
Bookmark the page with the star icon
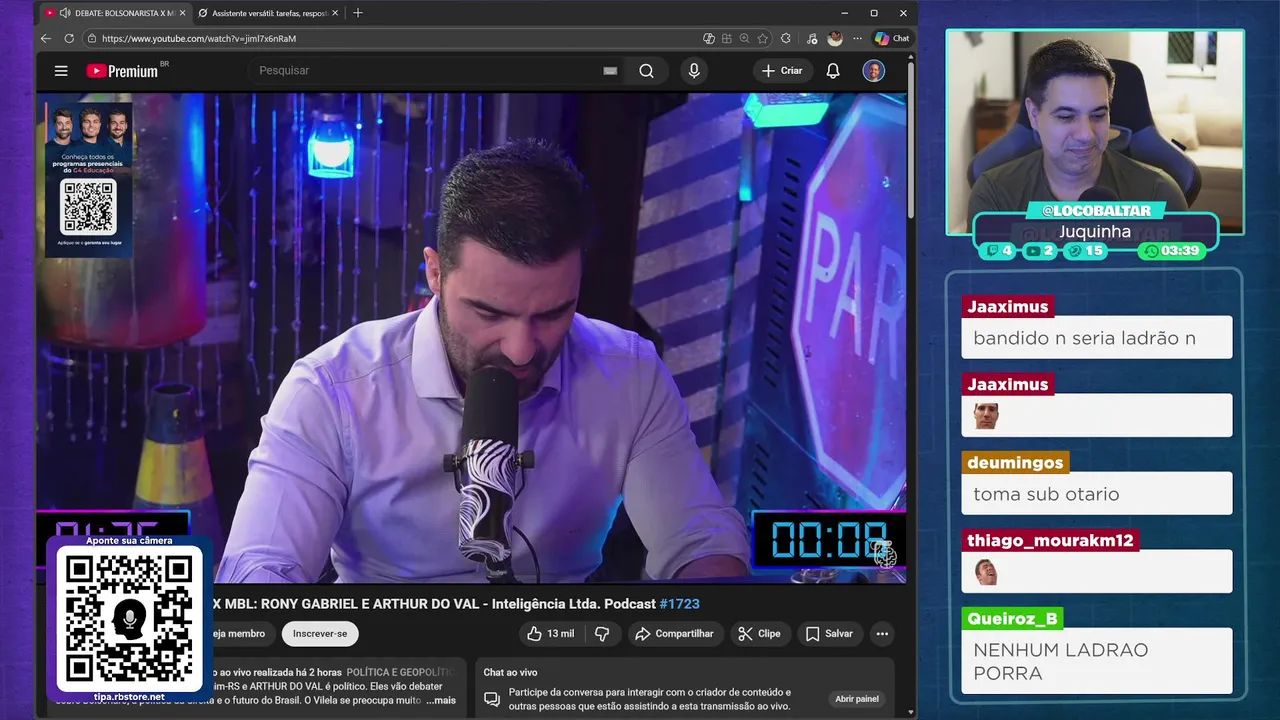tap(763, 38)
